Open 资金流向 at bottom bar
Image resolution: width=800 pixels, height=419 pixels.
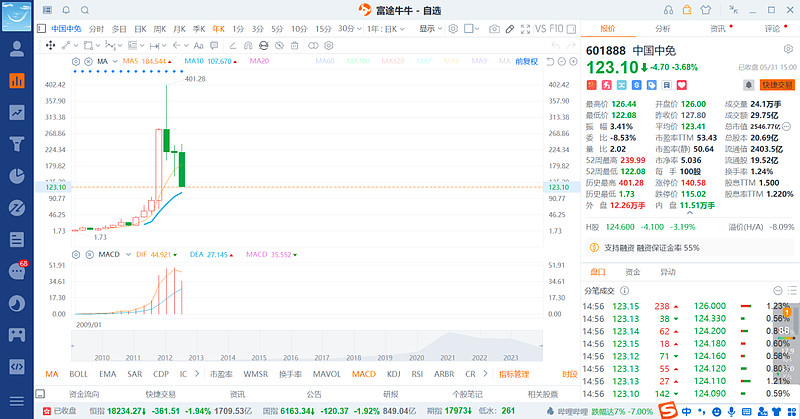click(84, 394)
